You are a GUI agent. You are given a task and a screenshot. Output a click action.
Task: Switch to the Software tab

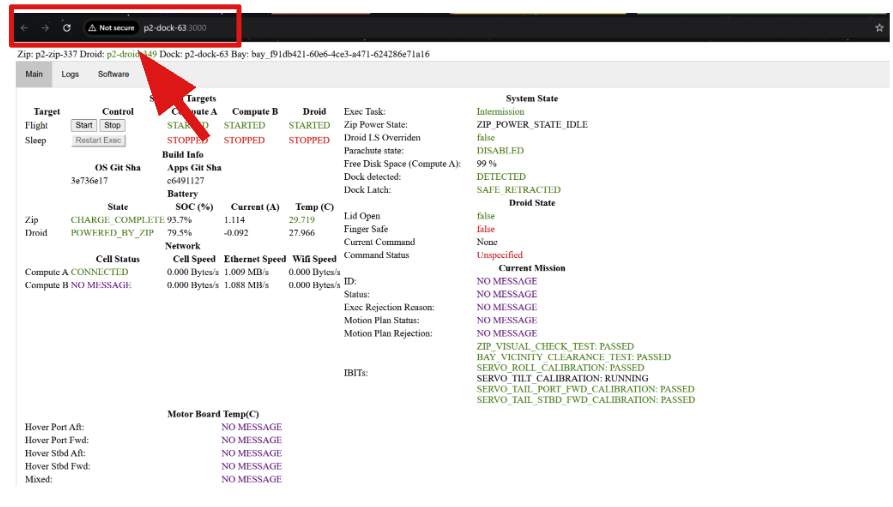click(113, 74)
